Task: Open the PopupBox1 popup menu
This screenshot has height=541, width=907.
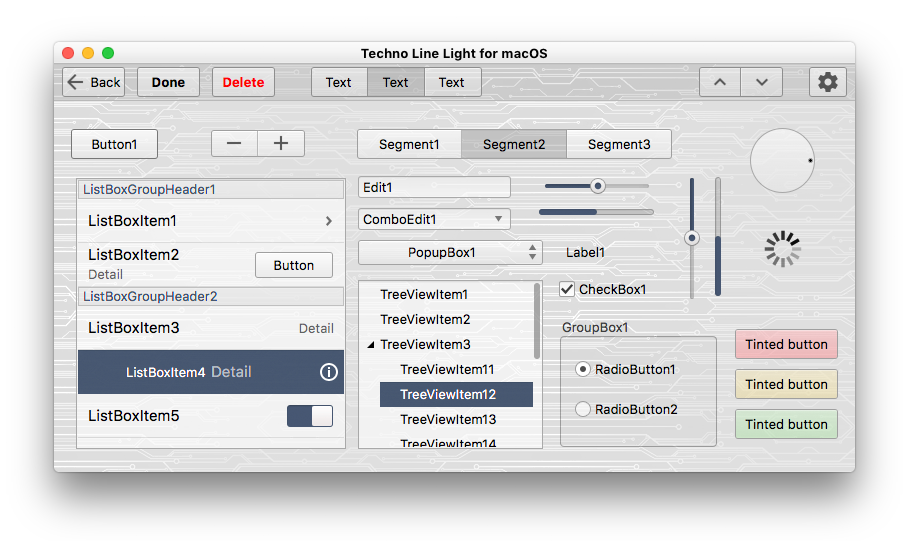Action: 450,253
